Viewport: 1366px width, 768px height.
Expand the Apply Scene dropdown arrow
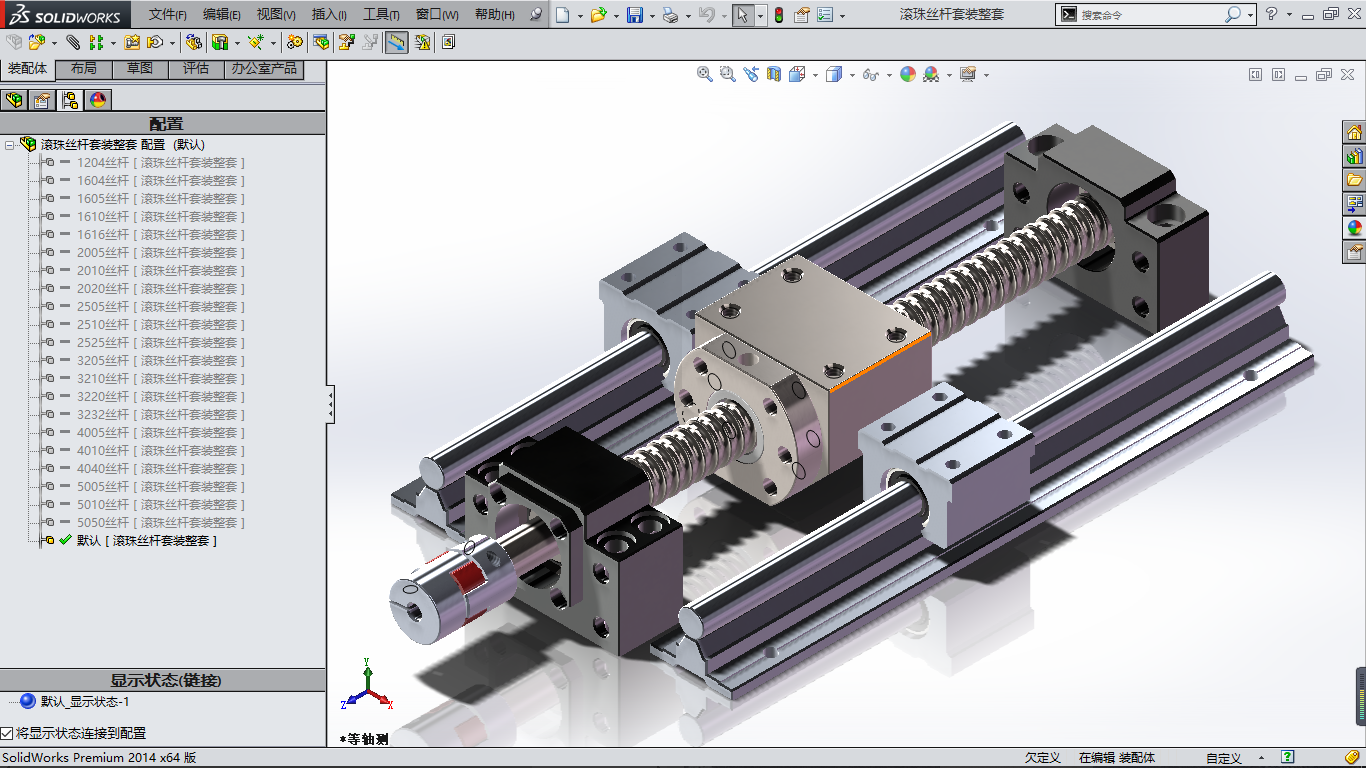949,75
